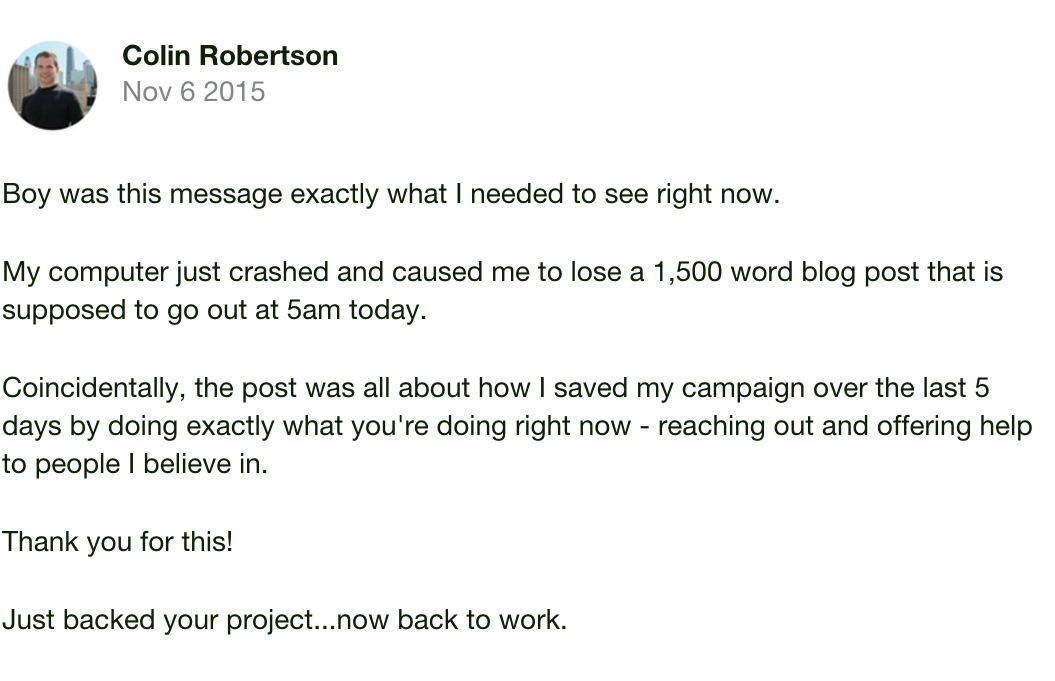Click the 'to people I believe in' line
The height and width of the screenshot is (681, 1055).
pyautogui.click(x=135, y=464)
